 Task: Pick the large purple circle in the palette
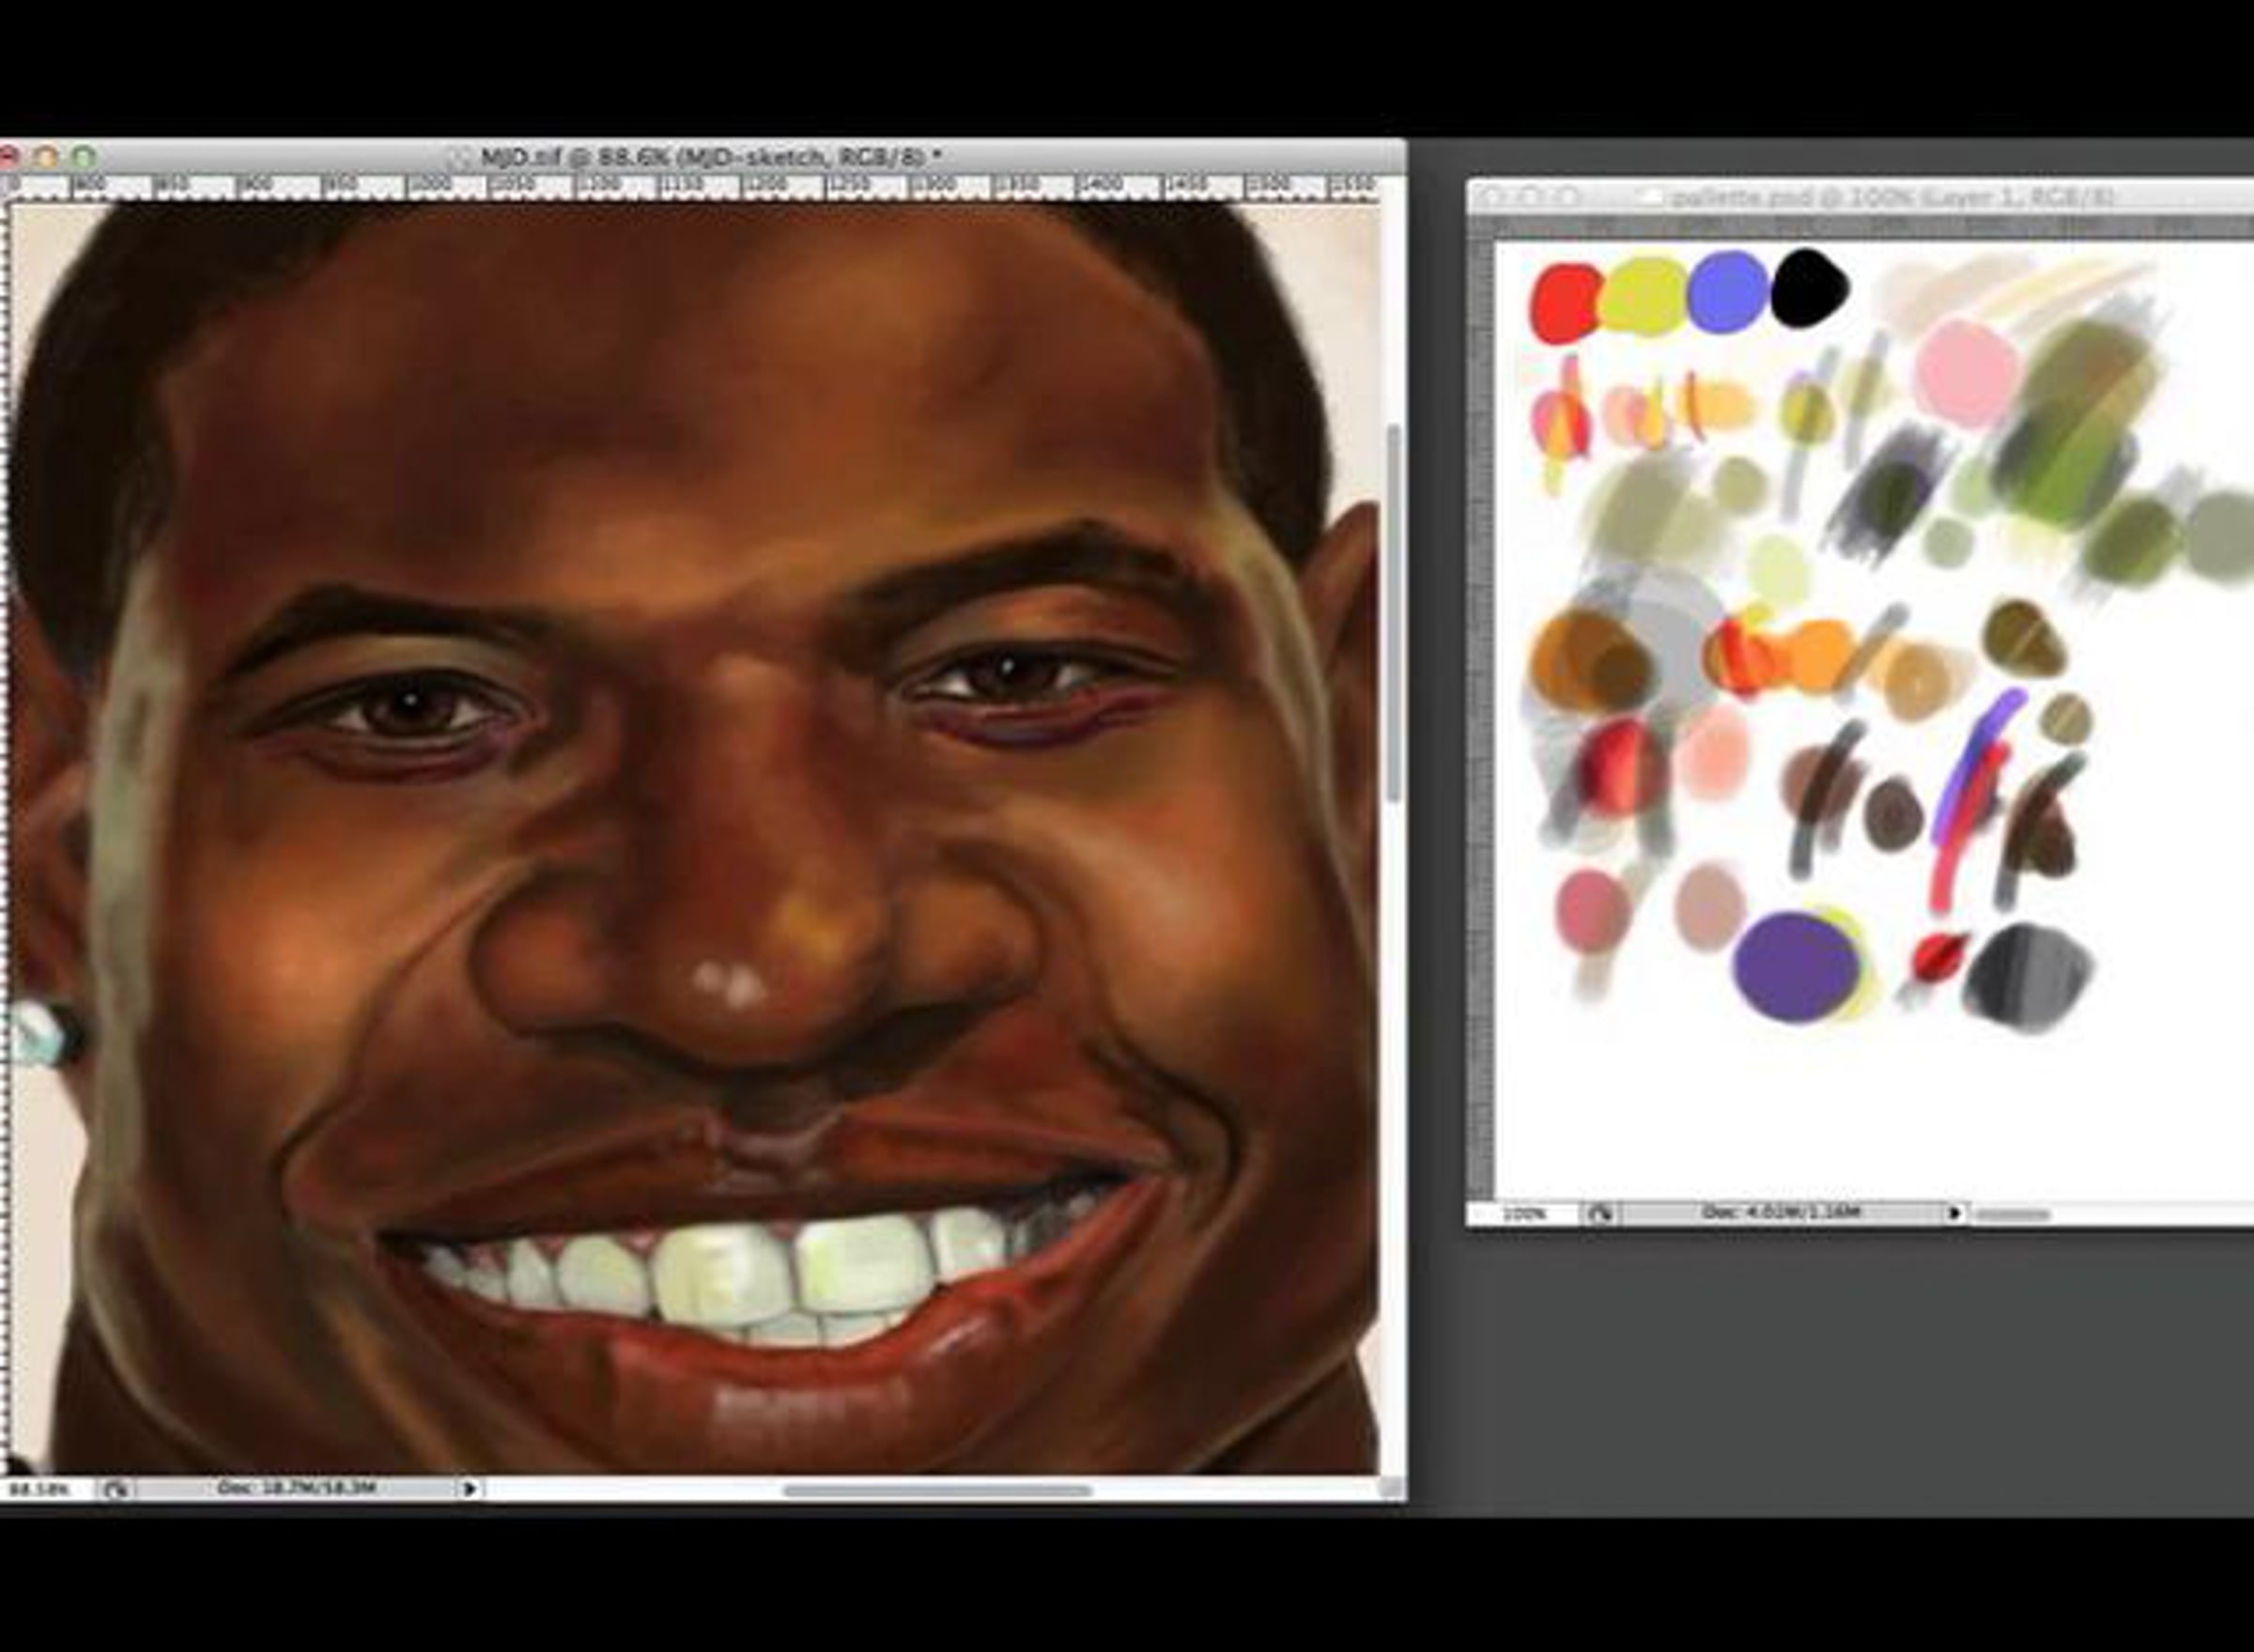pyautogui.click(x=1795, y=966)
